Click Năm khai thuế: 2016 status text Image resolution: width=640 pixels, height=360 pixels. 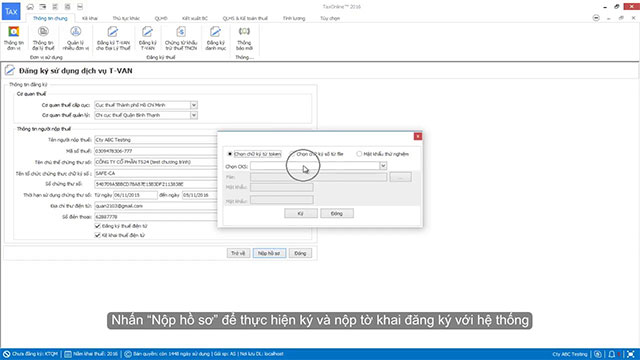[95, 354]
